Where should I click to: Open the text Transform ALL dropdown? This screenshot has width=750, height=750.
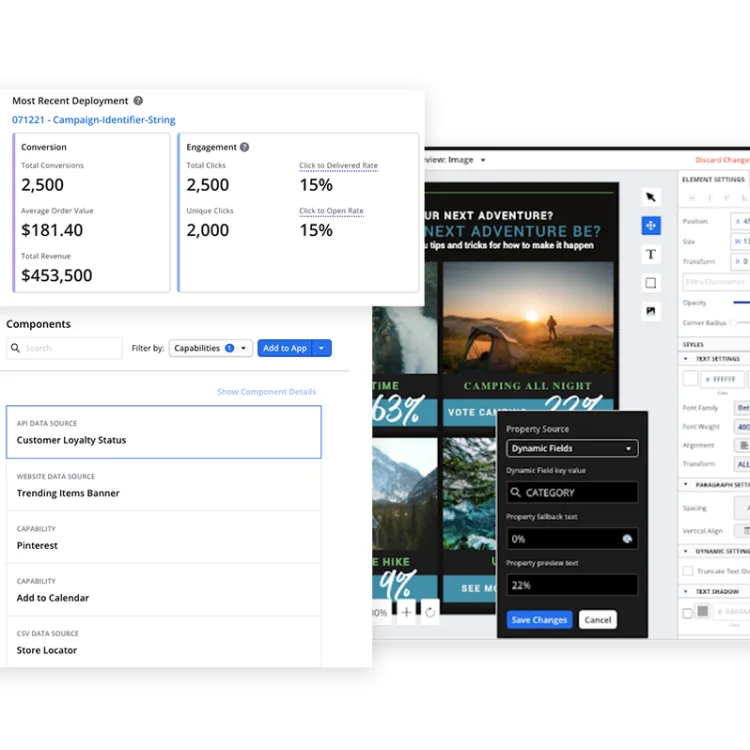(x=742, y=464)
